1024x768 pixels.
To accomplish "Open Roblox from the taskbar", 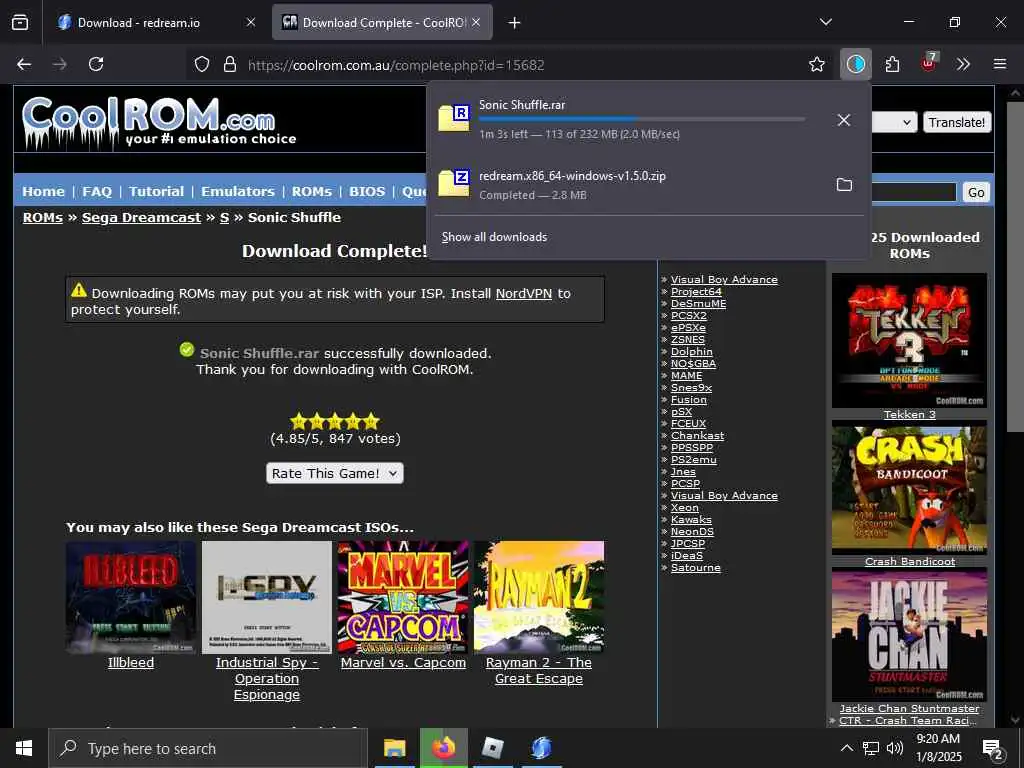I will coord(492,748).
